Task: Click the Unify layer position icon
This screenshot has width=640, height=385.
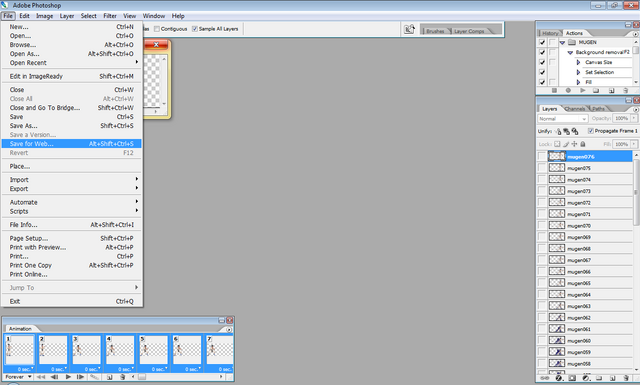Action: pos(558,131)
